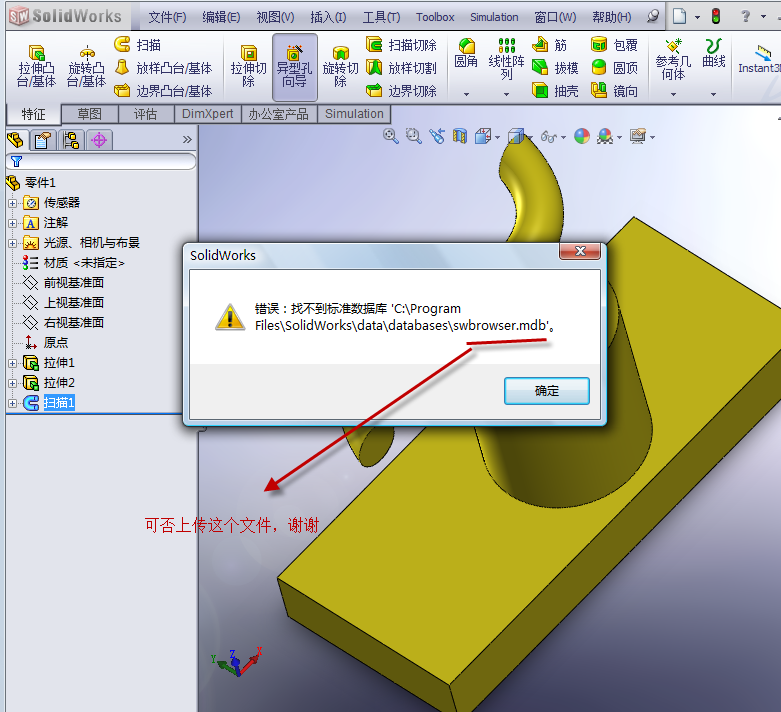Select the Wrap (包覆) tool
781x712 pixels.
[x=614, y=45]
